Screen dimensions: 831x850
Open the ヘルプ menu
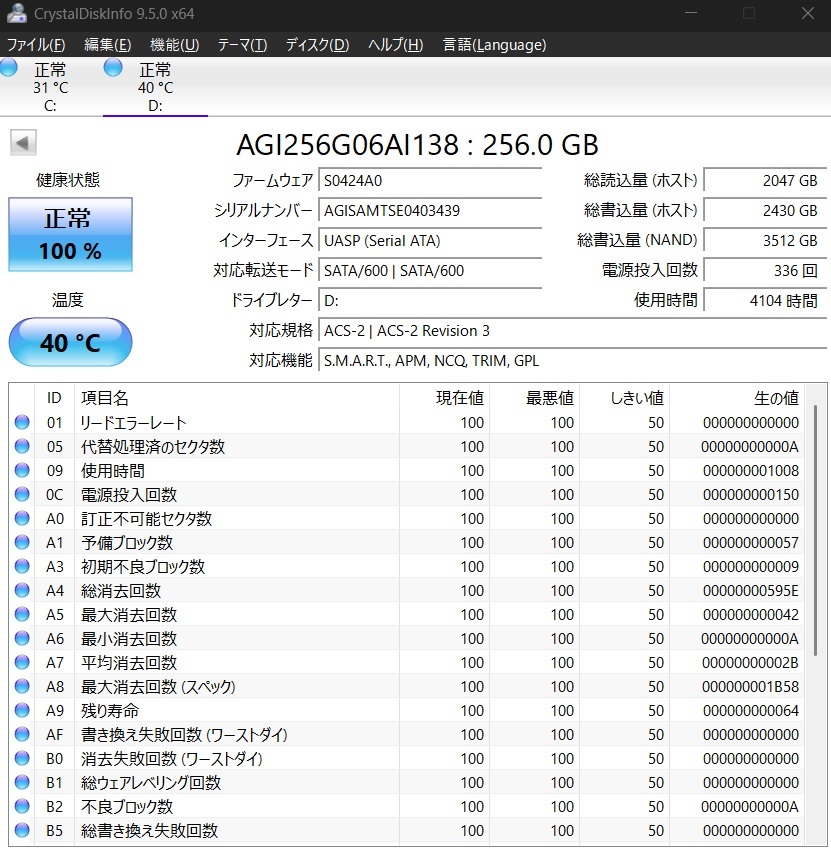[393, 44]
